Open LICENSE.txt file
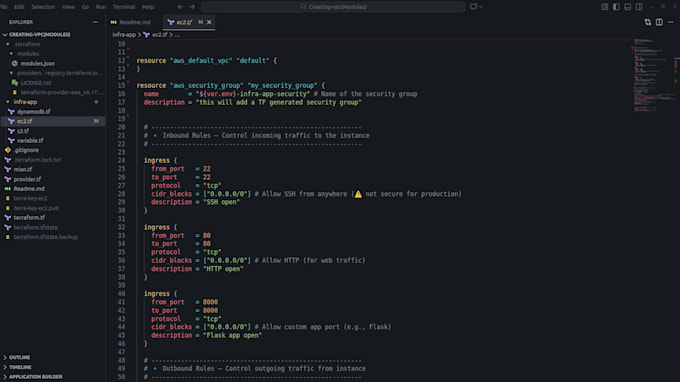This screenshot has width=680, height=382. (x=36, y=83)
